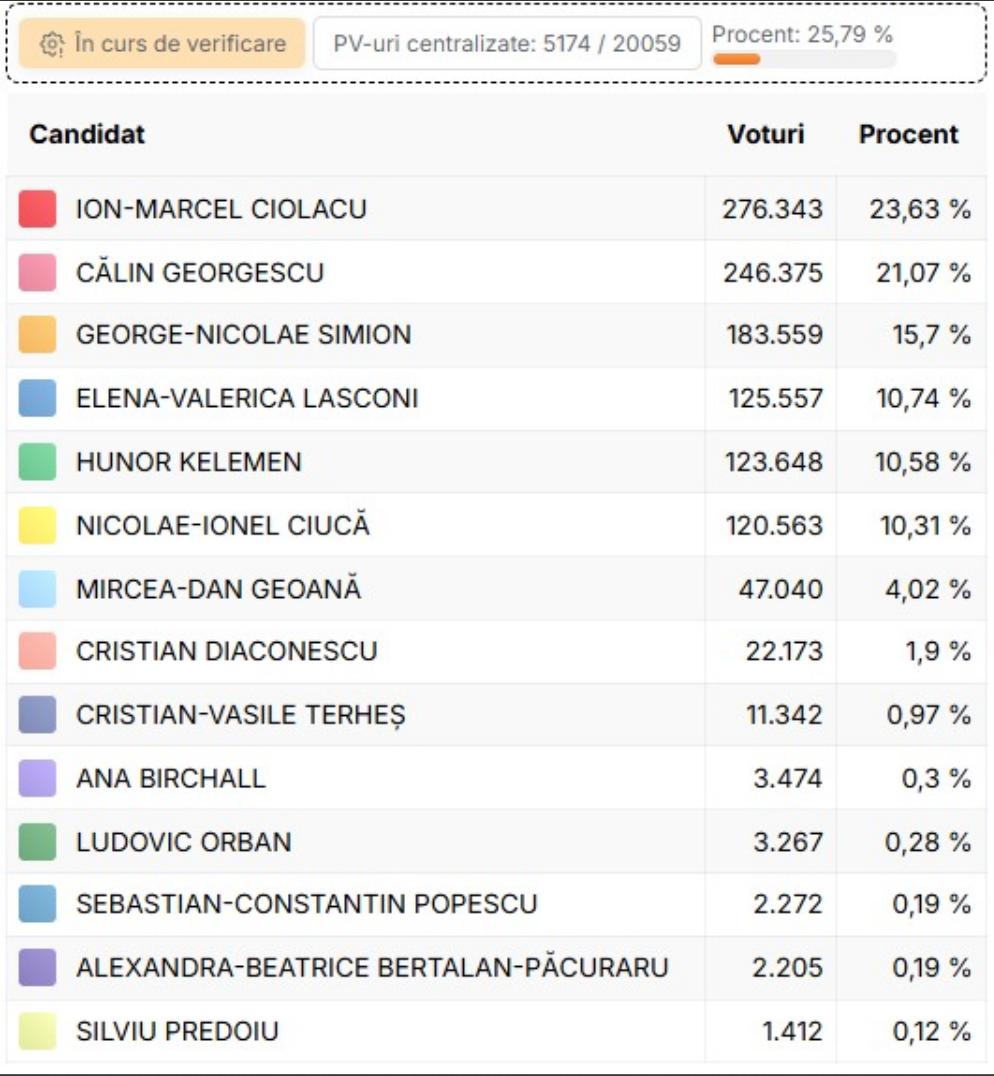The height and width of the screenshot is (1076, 994).
Task: Click Sebastian-Constantin Popescu's vote count 2.272
Action: click(x=788, y=905)
